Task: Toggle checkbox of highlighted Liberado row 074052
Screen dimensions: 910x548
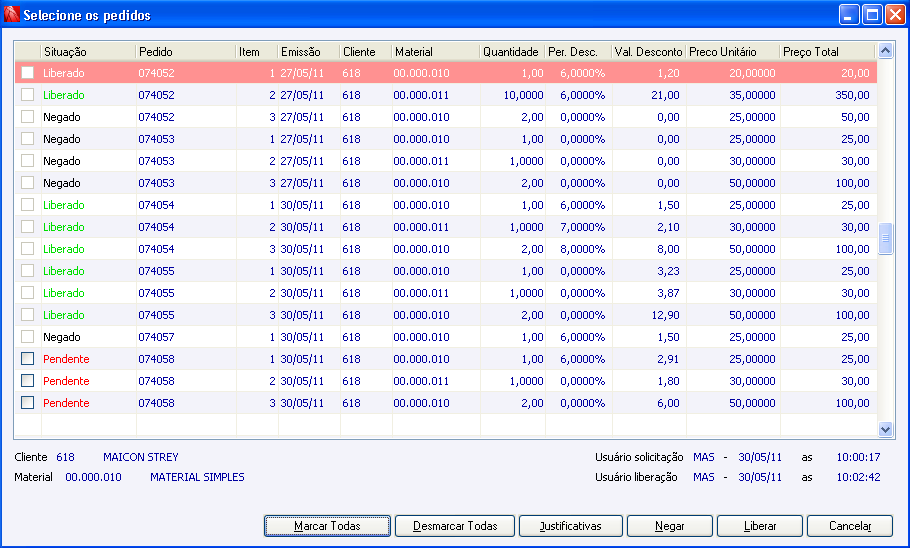Action: coord(27,73)
